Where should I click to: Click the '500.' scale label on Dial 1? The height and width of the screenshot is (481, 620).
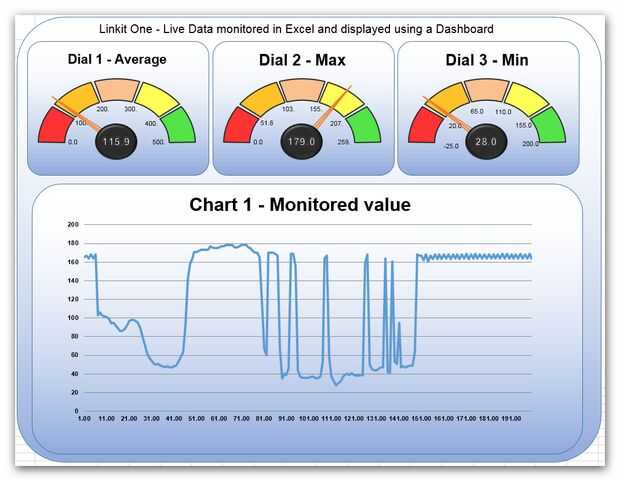158,142
